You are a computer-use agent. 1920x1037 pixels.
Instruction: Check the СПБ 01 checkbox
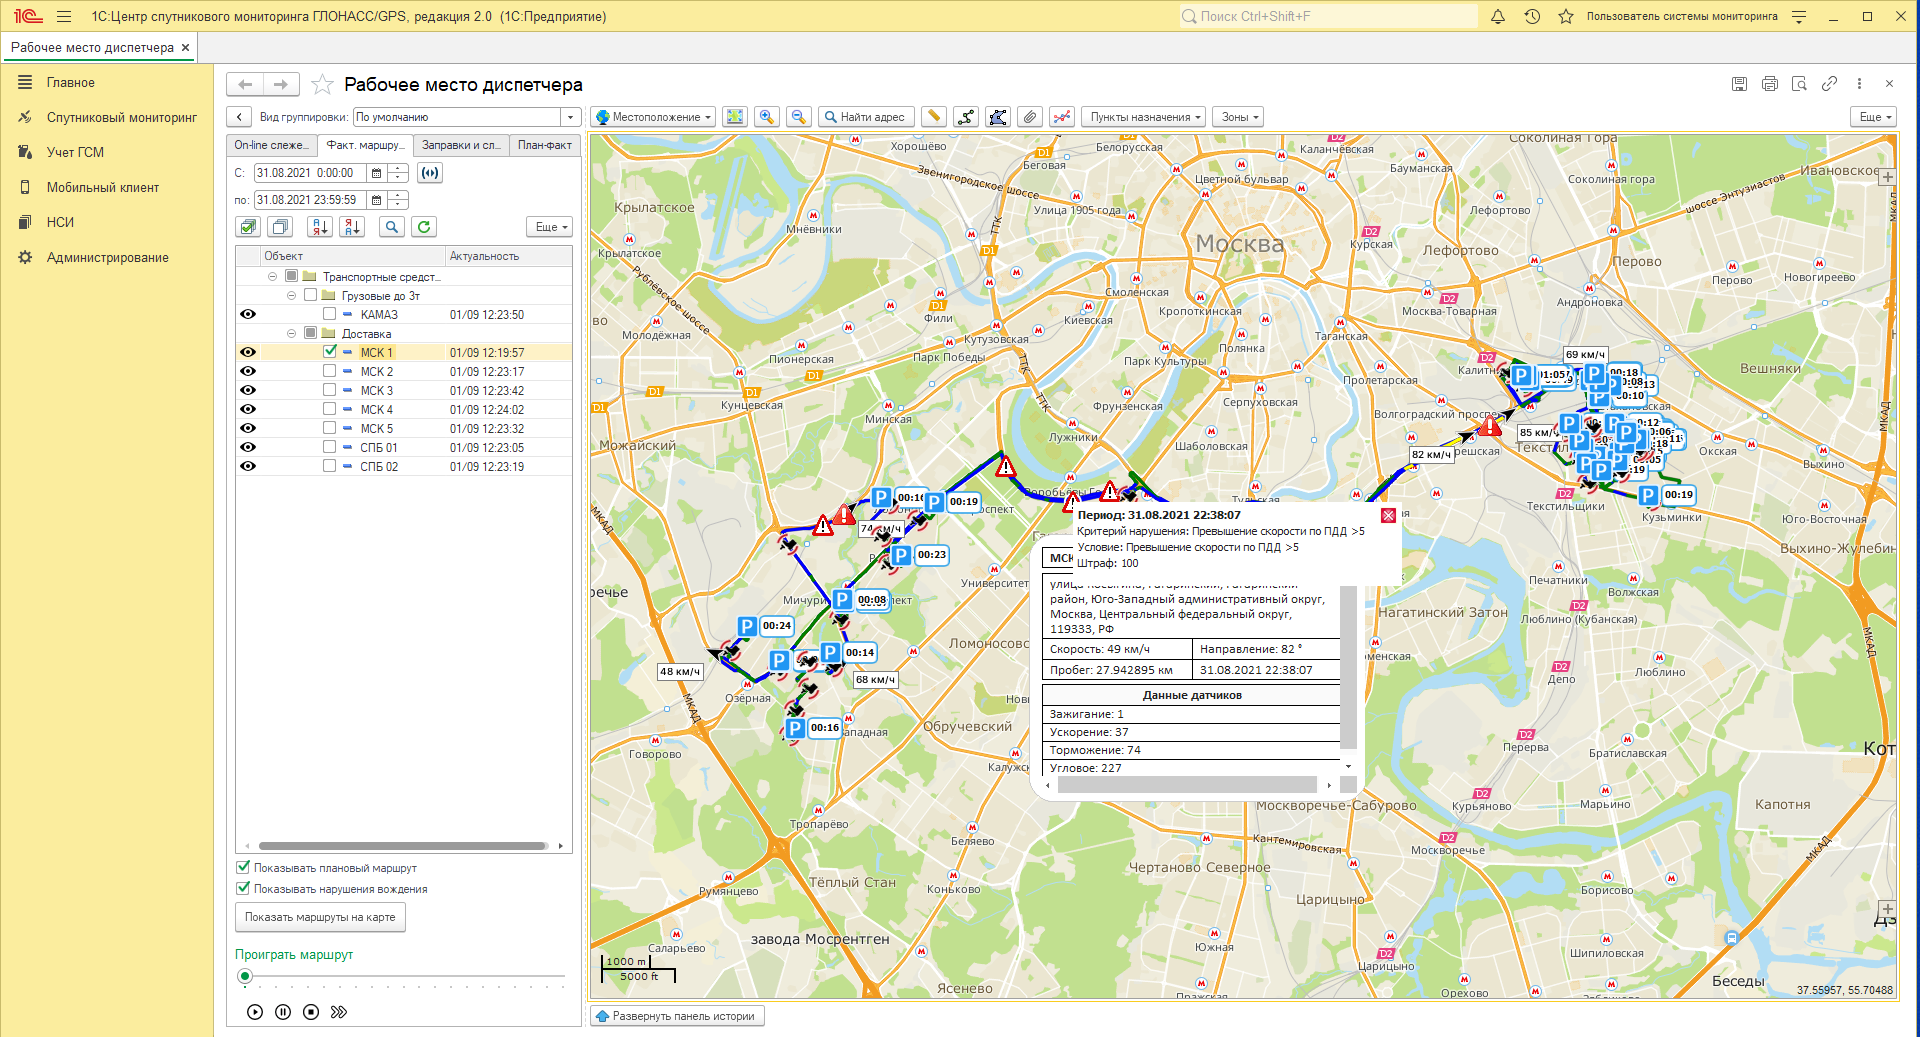tap(329, 447)
